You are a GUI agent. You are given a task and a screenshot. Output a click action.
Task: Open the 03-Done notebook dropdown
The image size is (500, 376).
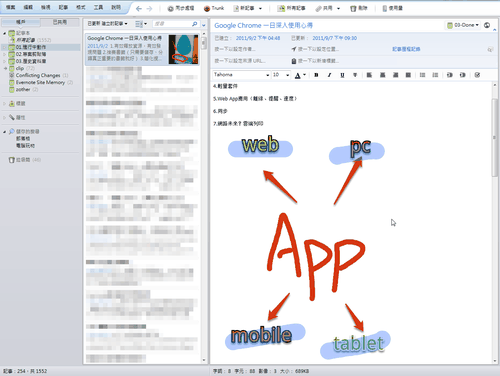pos(463,25)
